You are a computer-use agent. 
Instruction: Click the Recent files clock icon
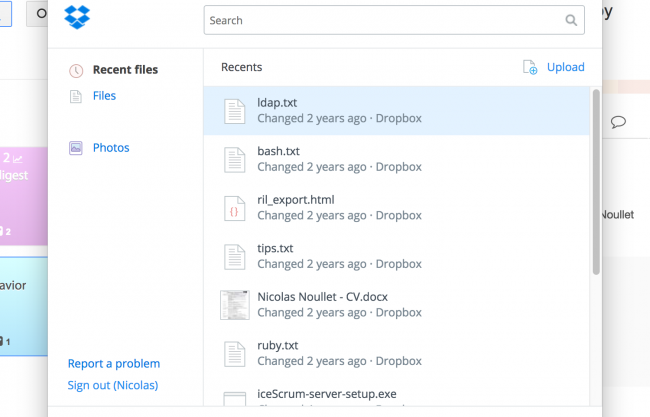(76, 70)
